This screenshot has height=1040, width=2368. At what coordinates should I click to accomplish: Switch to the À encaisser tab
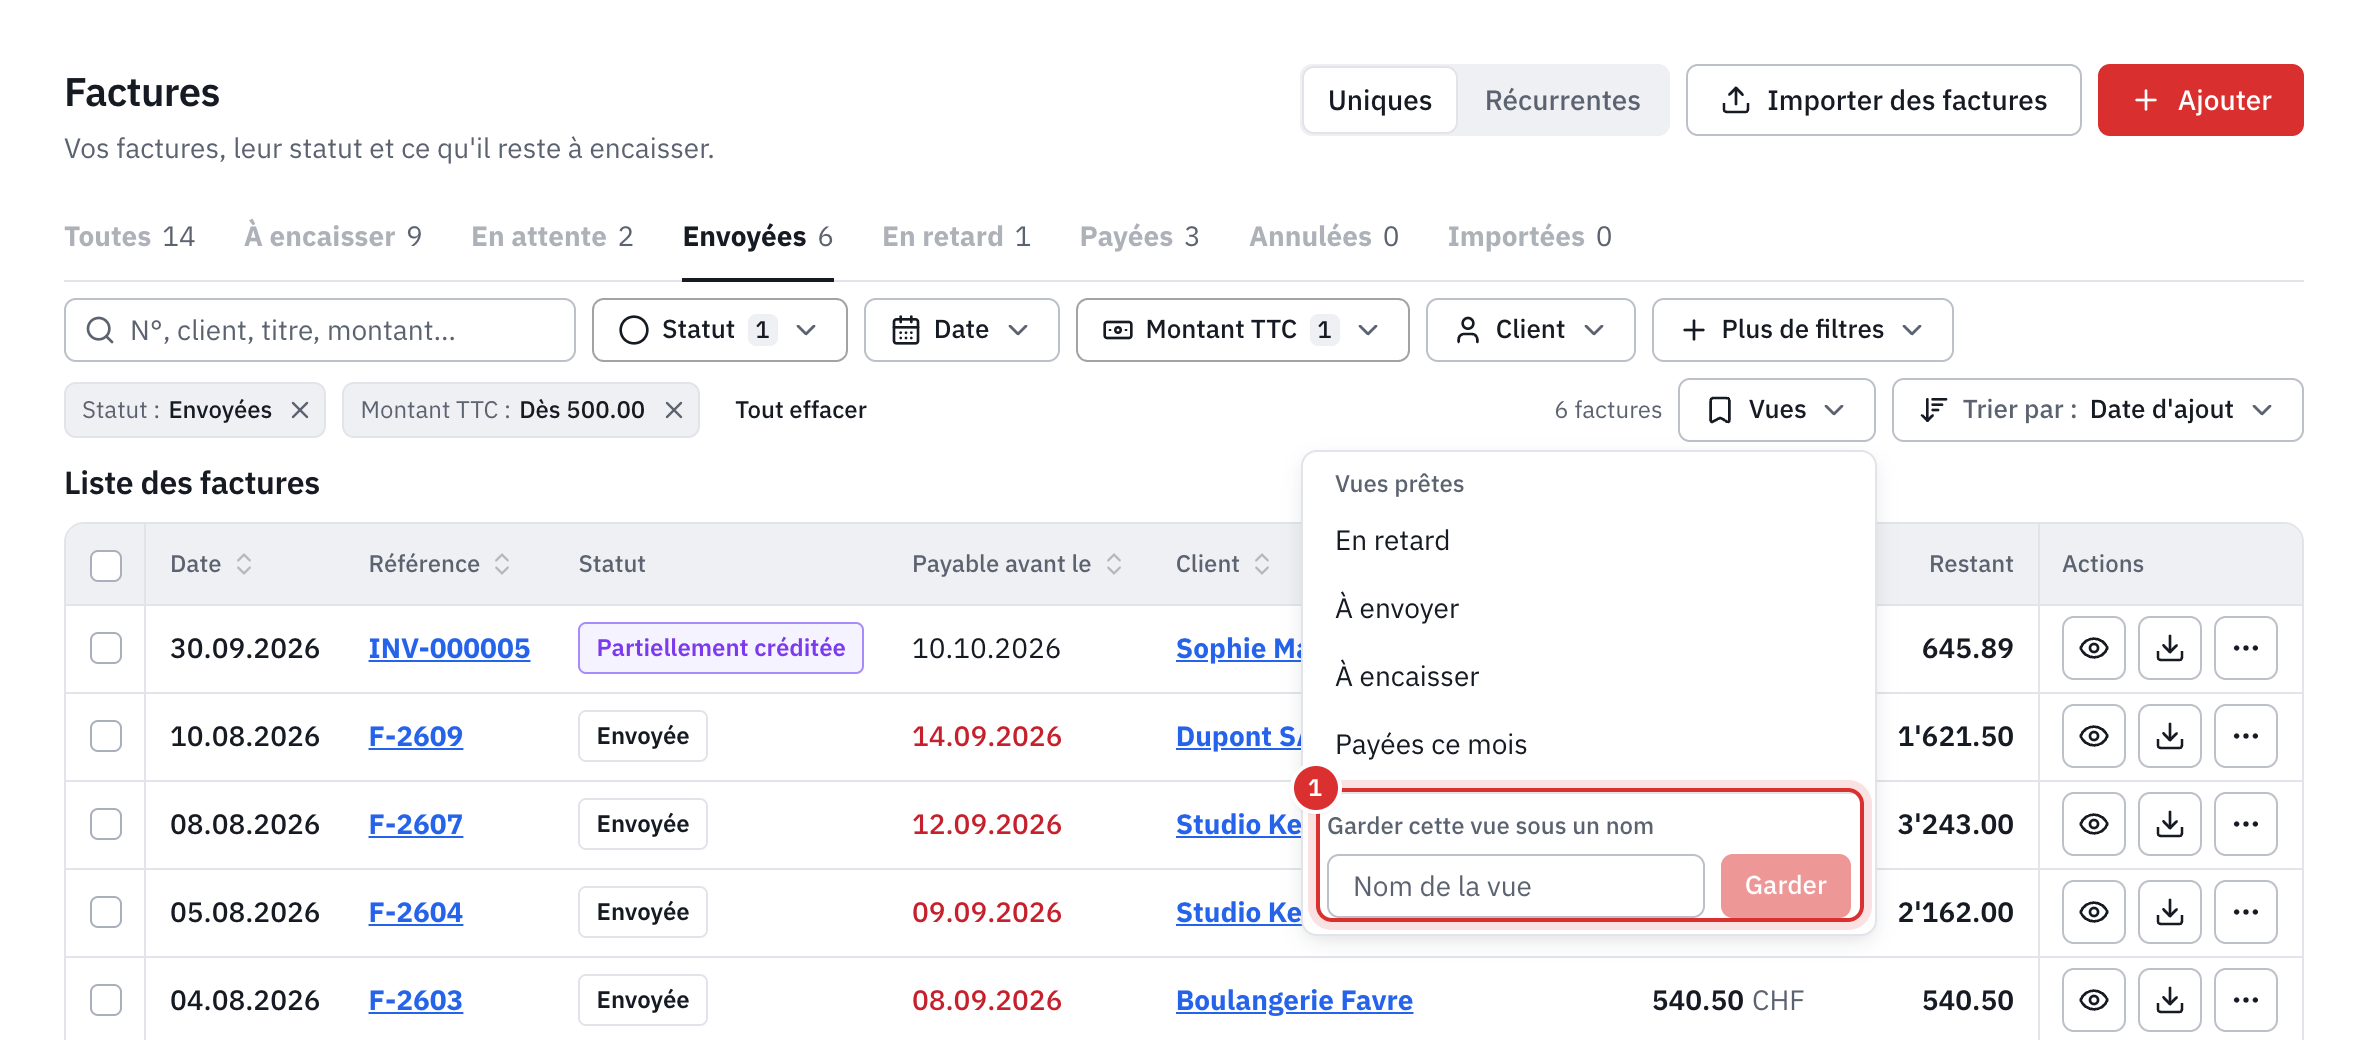pos(333,237)
